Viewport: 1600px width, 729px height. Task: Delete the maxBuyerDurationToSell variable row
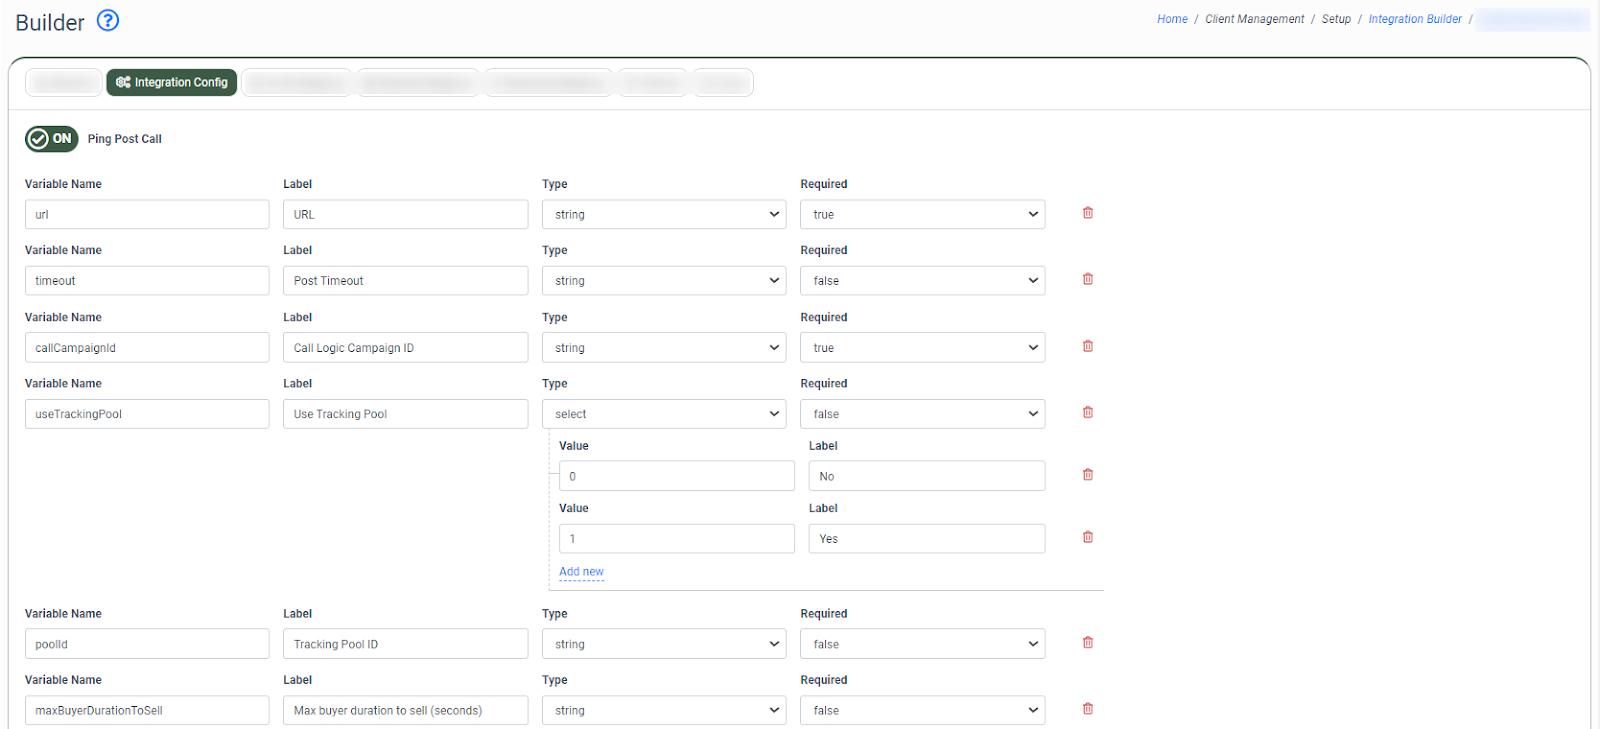[1088, 709]
